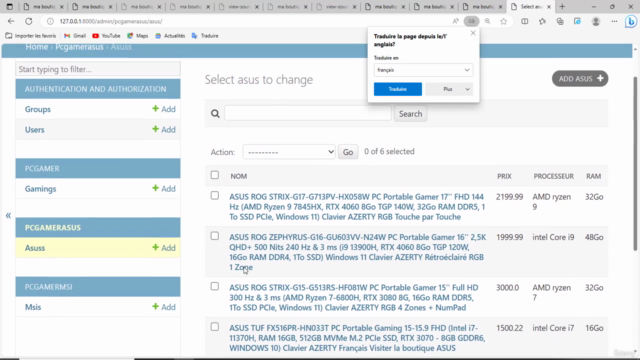Open Authentication and Authorization section header
640x360 pixels.
98,89
